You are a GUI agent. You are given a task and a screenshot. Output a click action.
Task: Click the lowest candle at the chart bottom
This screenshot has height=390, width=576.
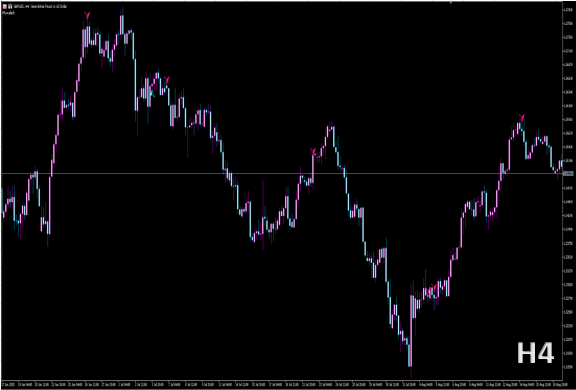click(x=410, y=331)
